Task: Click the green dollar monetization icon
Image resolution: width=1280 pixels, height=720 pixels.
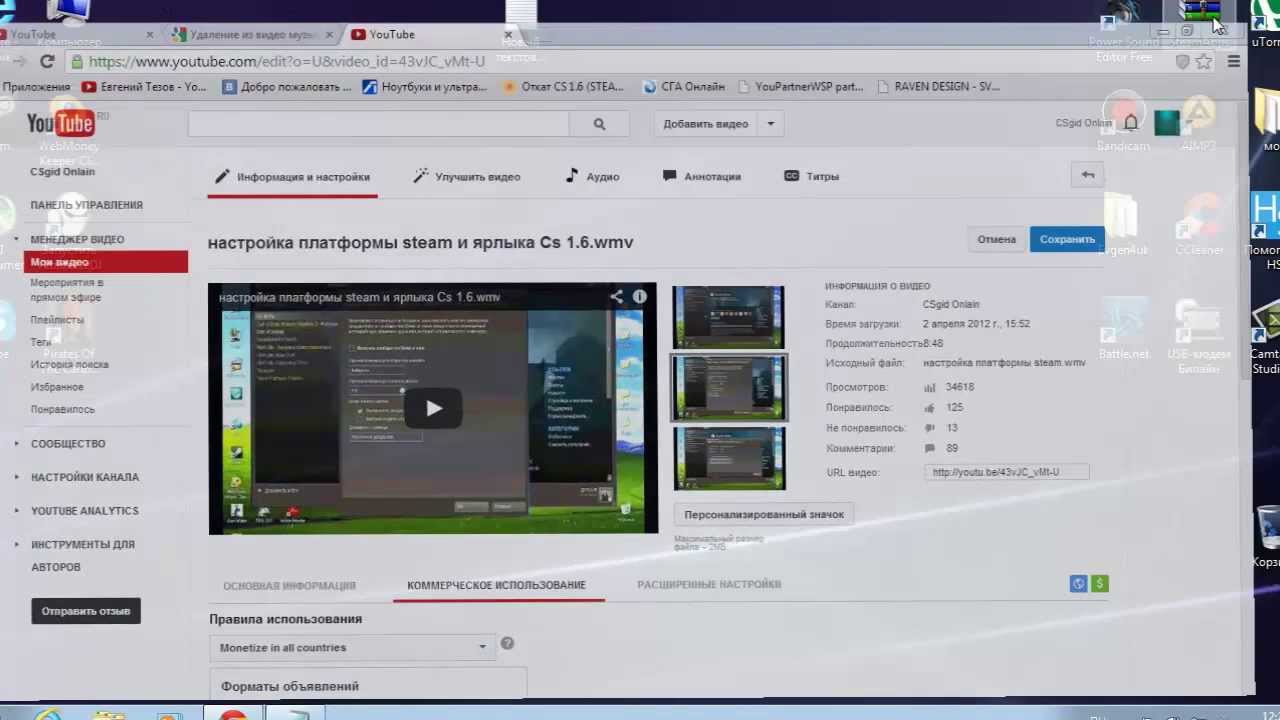Action: (1100, 584)
